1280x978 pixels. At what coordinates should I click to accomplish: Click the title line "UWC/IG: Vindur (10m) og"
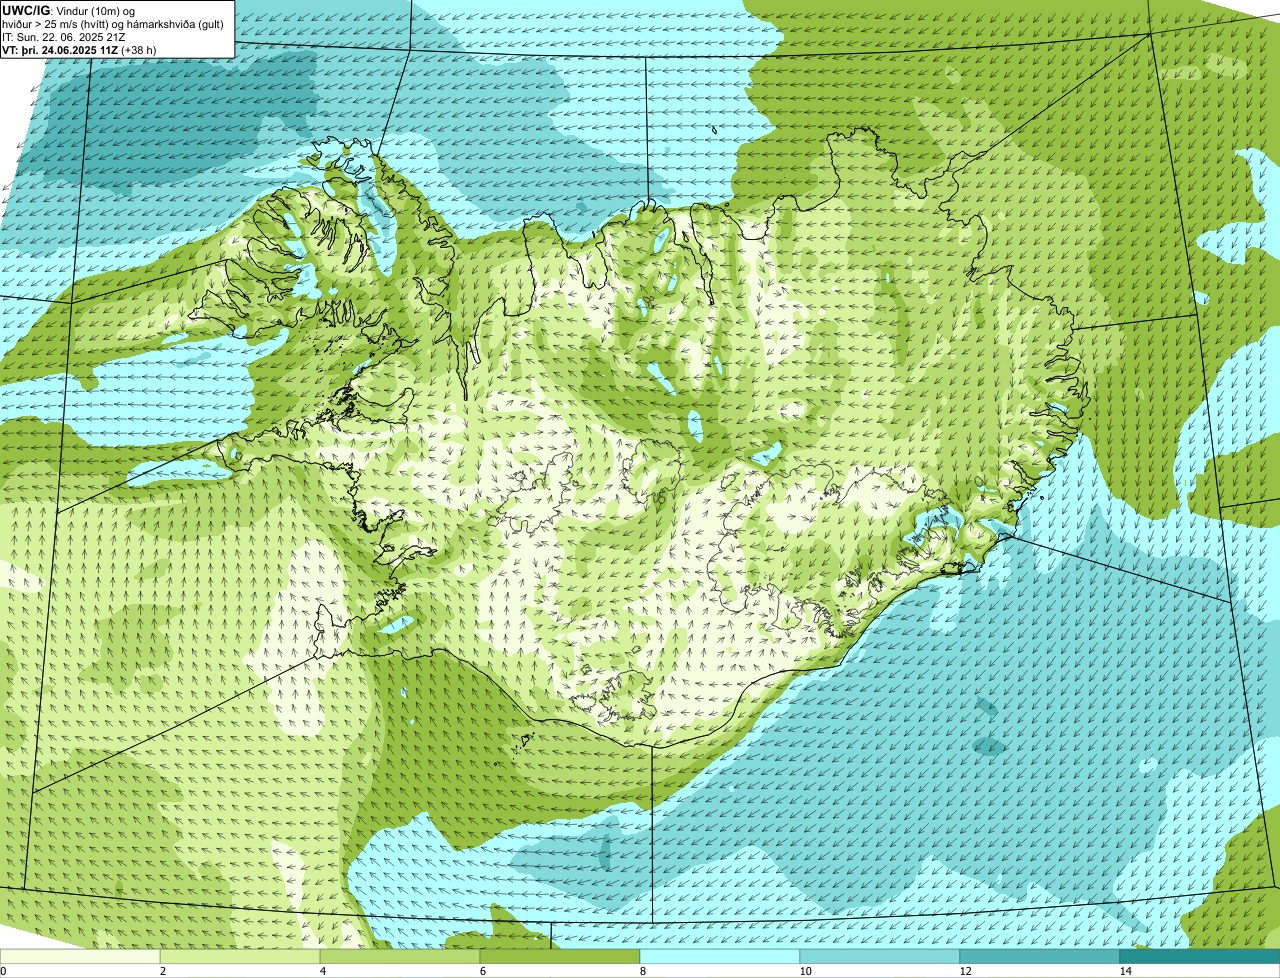click(x=69, y=10)
